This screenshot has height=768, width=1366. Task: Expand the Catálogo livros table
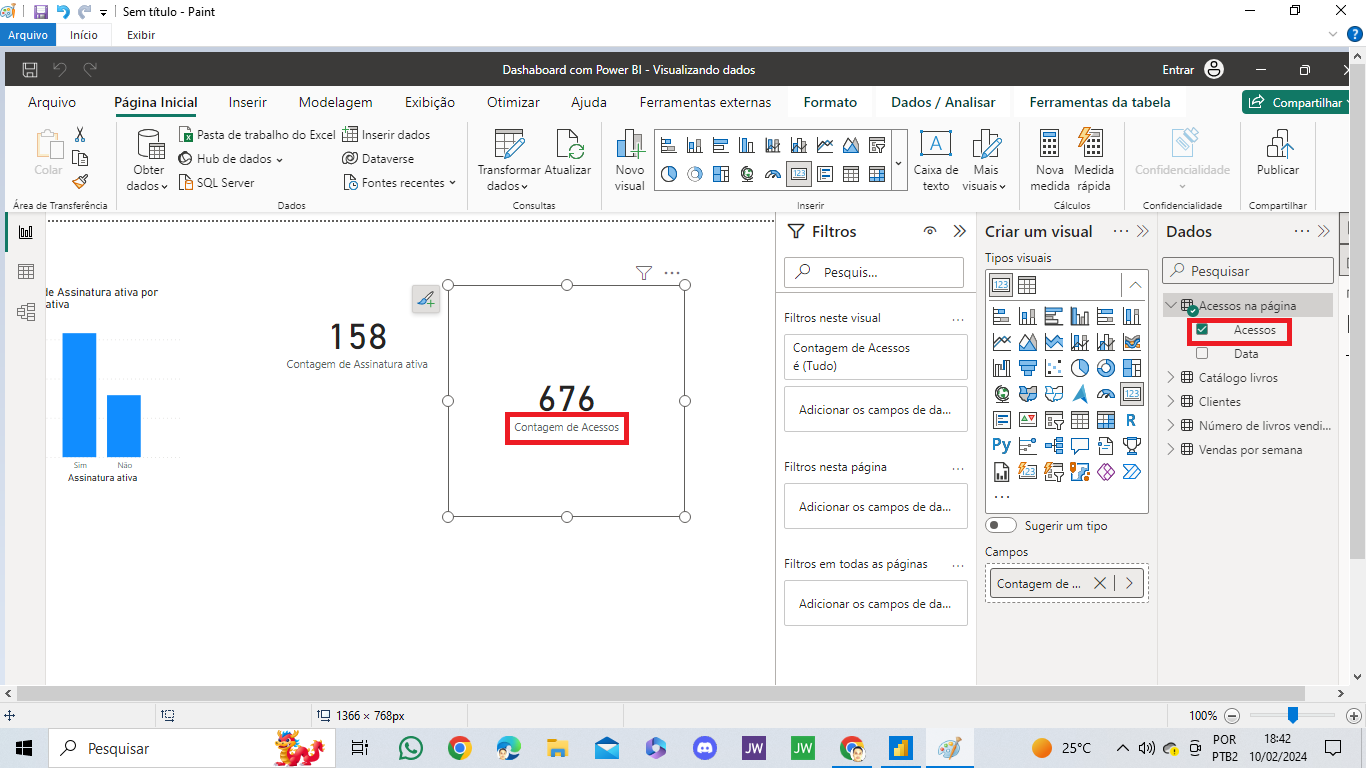pyautogui.click(x=1171, y=378)
